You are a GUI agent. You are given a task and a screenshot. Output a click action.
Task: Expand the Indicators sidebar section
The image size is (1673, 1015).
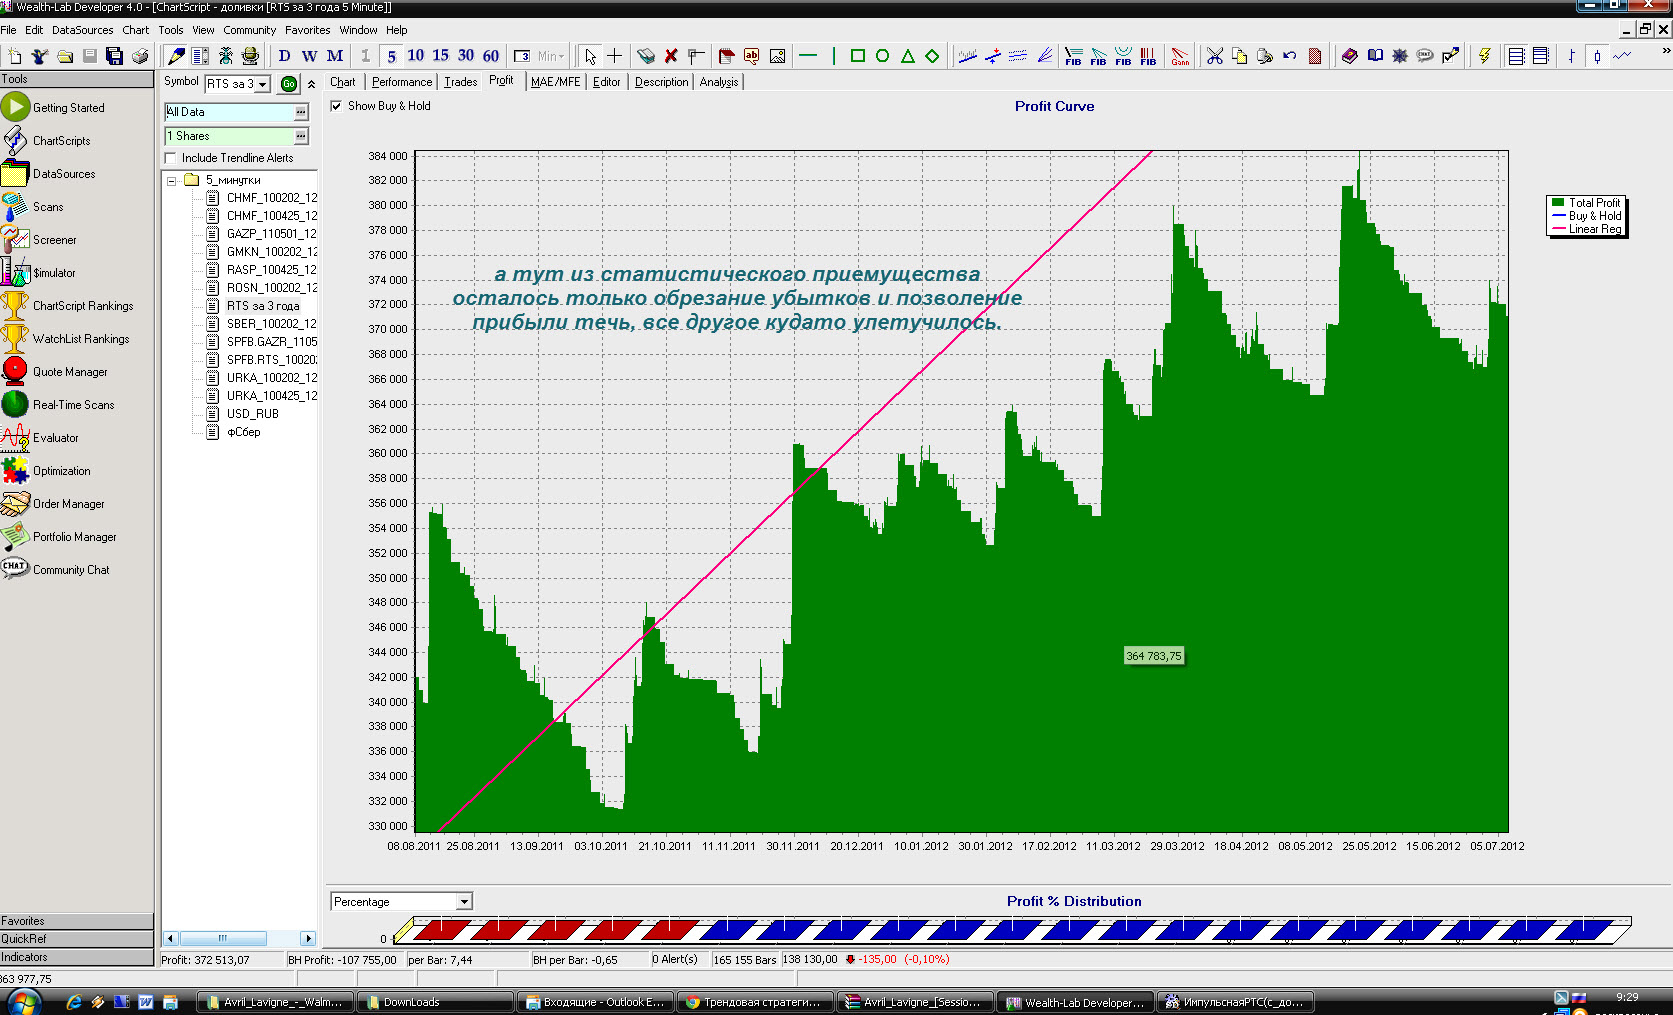click(x=77, y=957)
